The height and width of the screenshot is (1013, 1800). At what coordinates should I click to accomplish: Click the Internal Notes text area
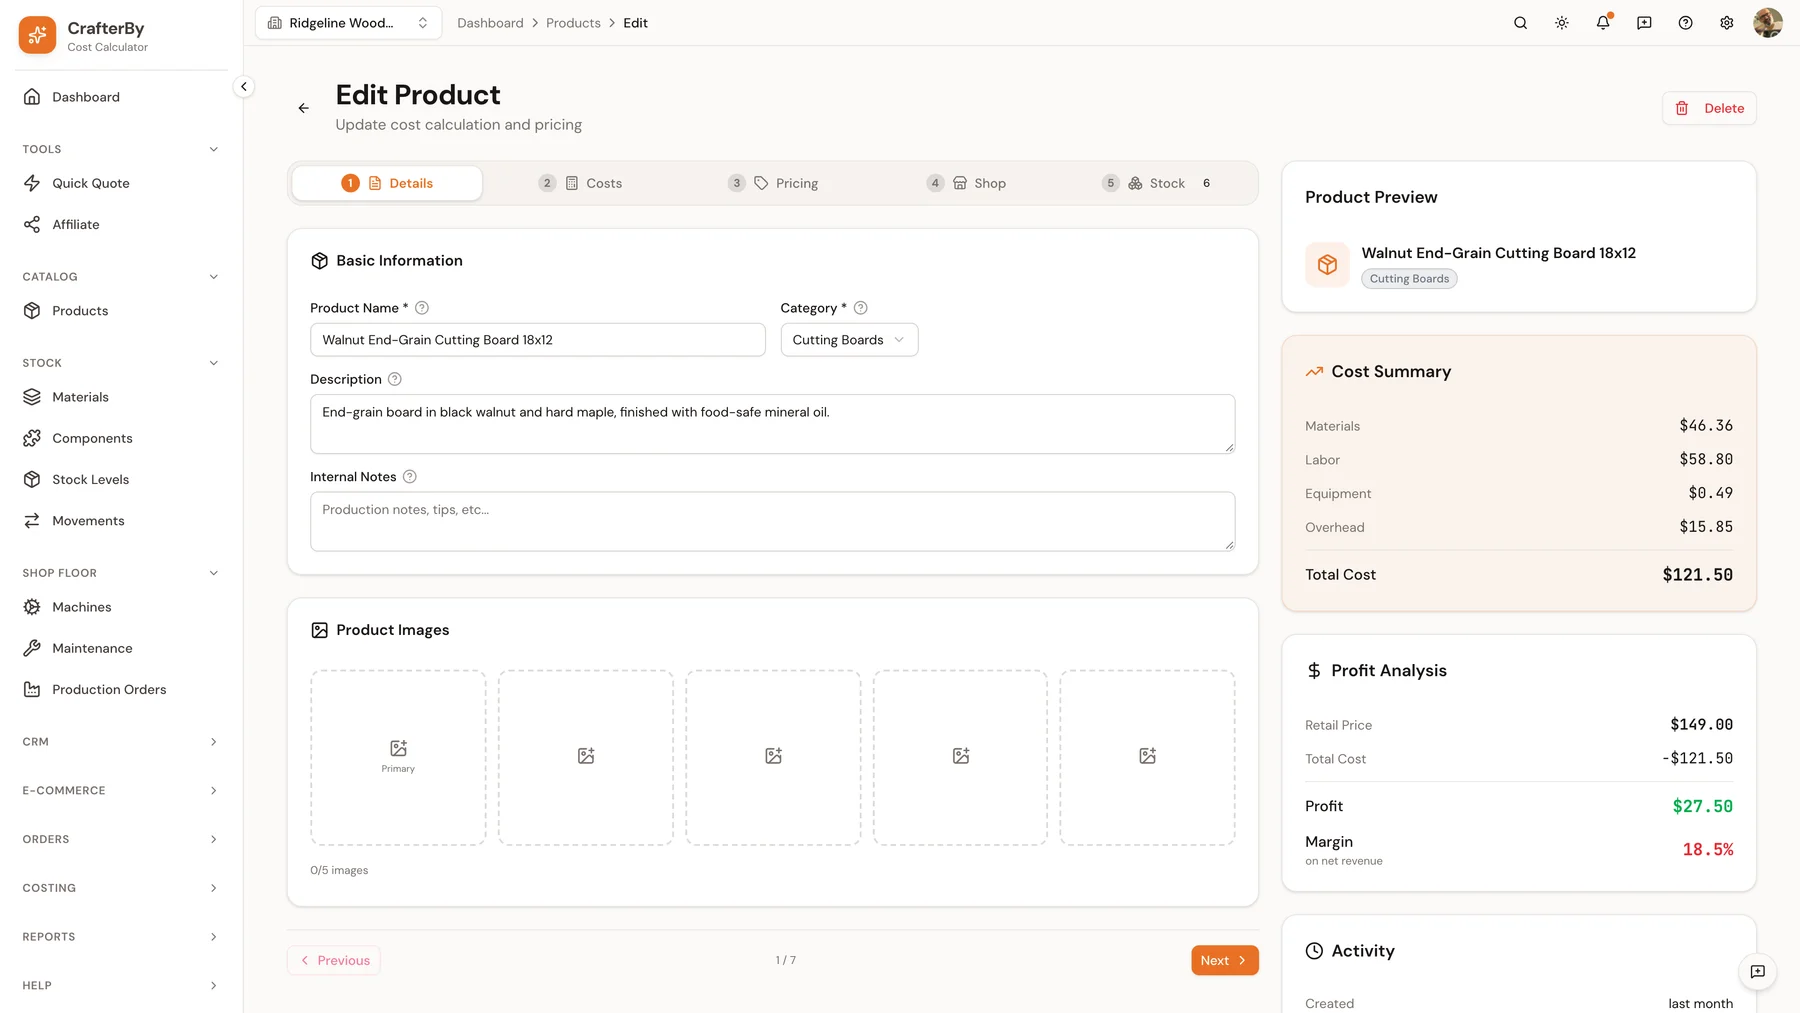click(772, 521)
